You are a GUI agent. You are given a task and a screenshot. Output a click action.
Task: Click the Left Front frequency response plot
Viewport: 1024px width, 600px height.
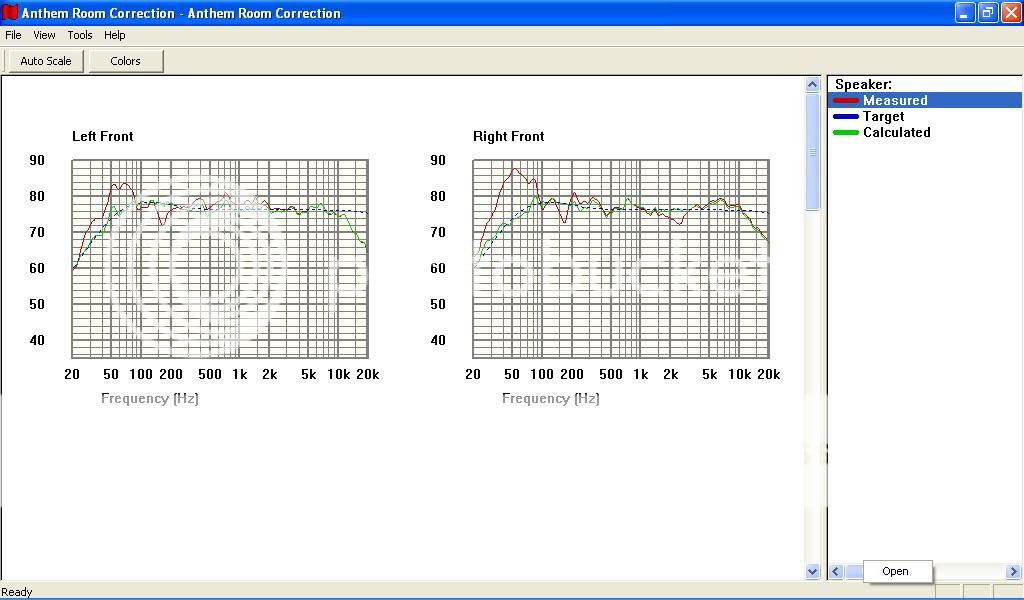point(220,259)
